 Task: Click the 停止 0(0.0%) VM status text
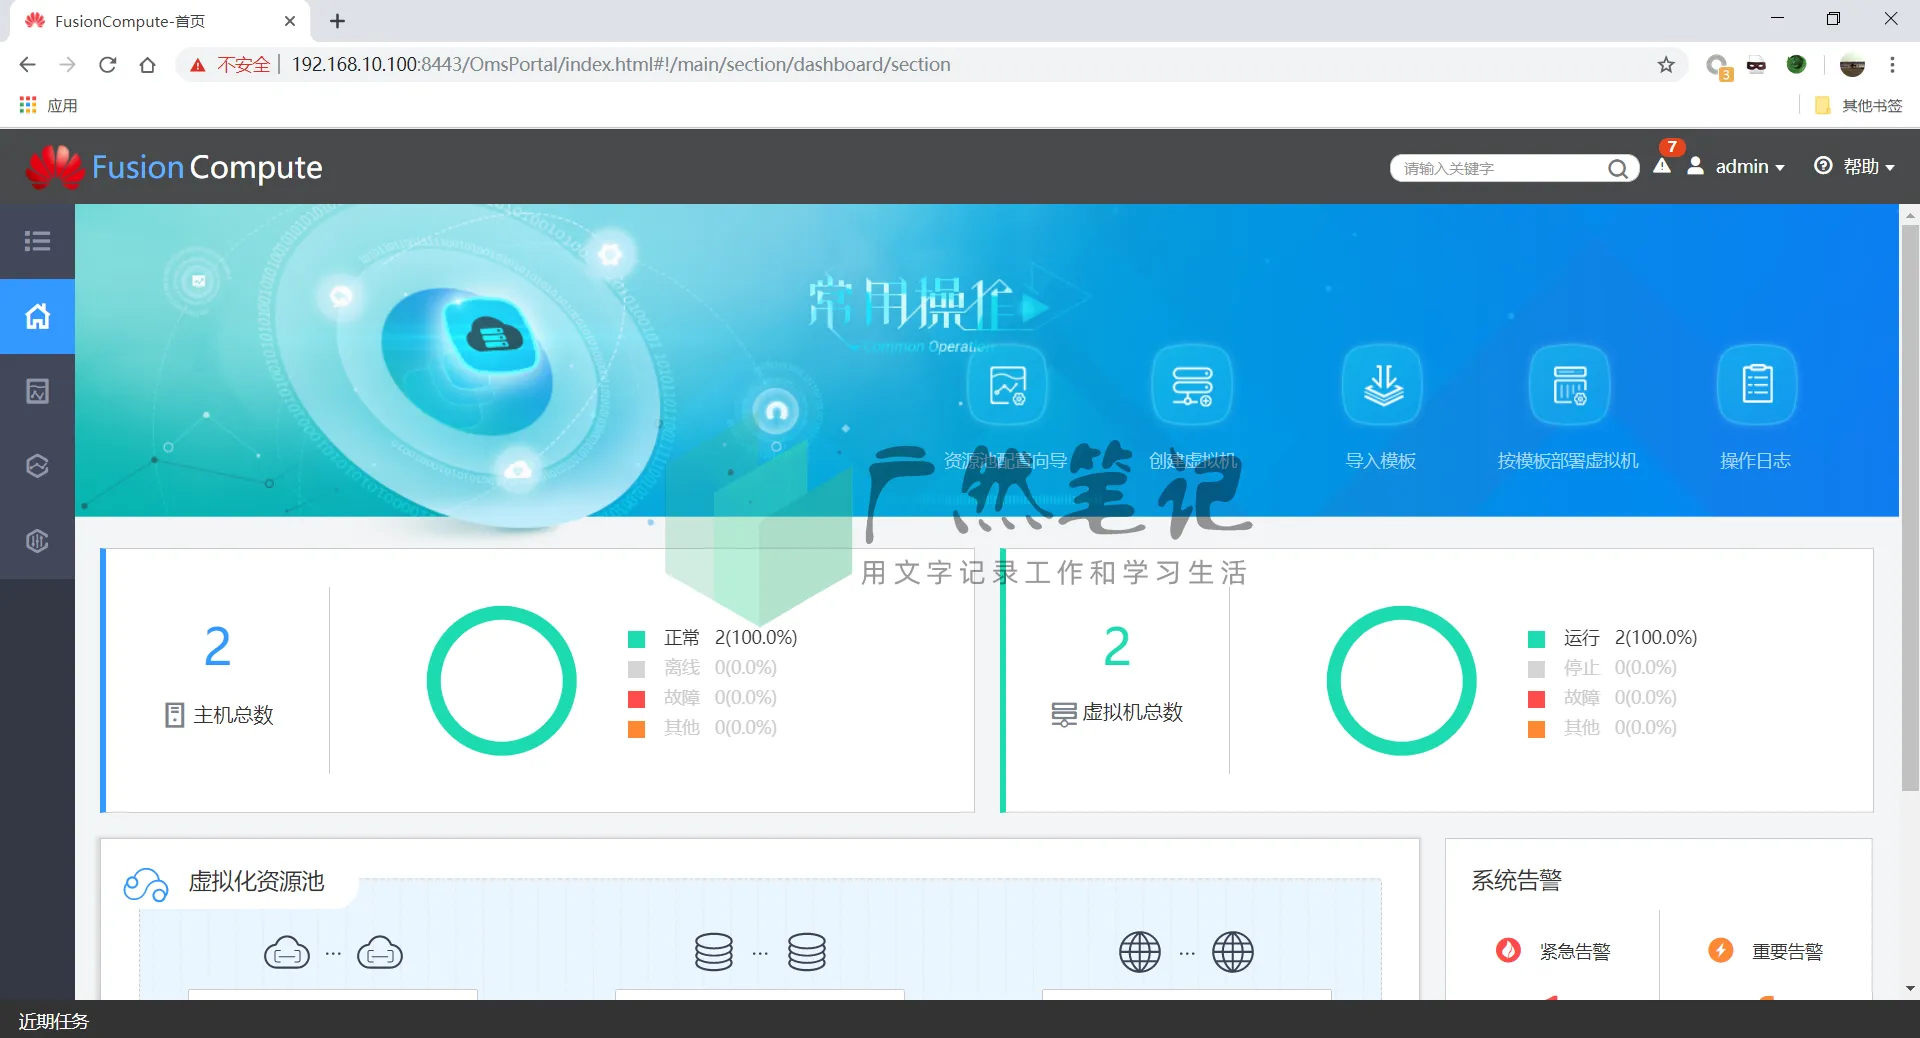coord(1620,668)
